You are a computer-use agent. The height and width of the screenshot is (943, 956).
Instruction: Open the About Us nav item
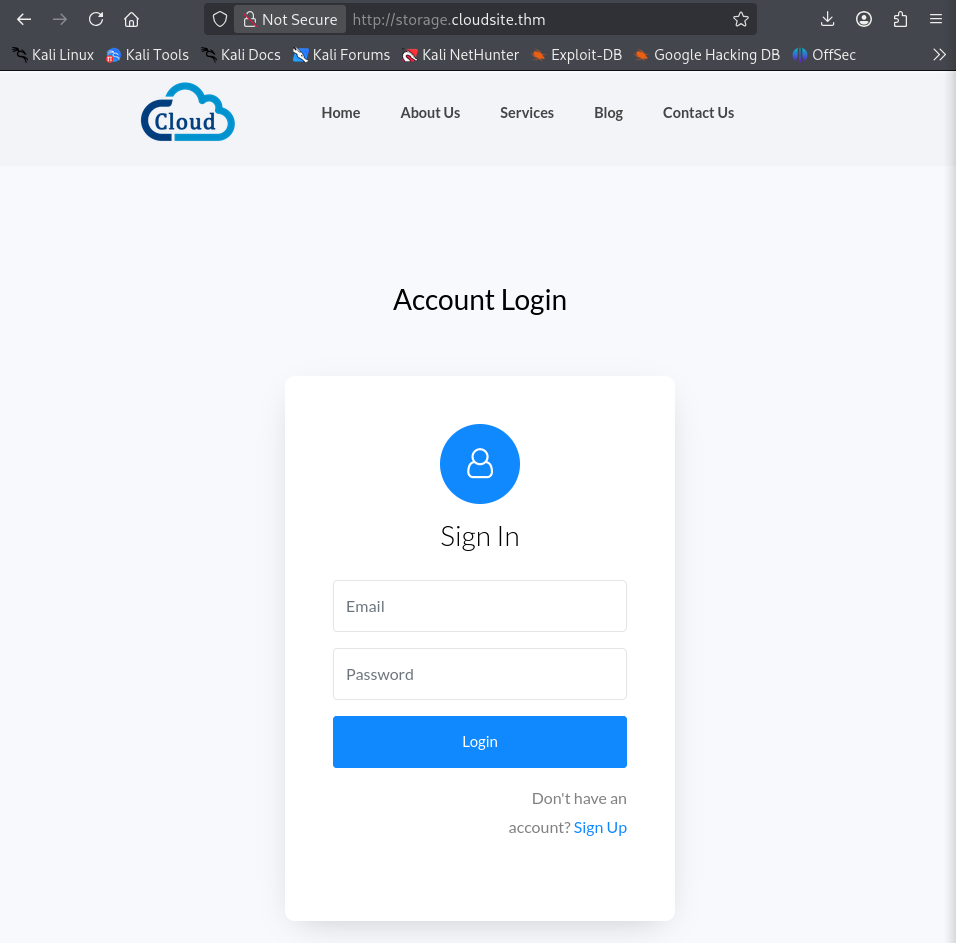[430, 113]
